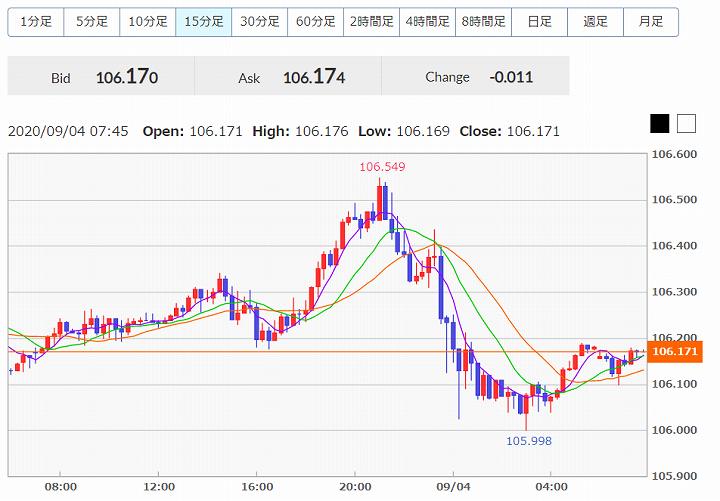Click the 09/04 date axis label
The width and height of the screenshot is (720, 501).
tap(453, 487)
